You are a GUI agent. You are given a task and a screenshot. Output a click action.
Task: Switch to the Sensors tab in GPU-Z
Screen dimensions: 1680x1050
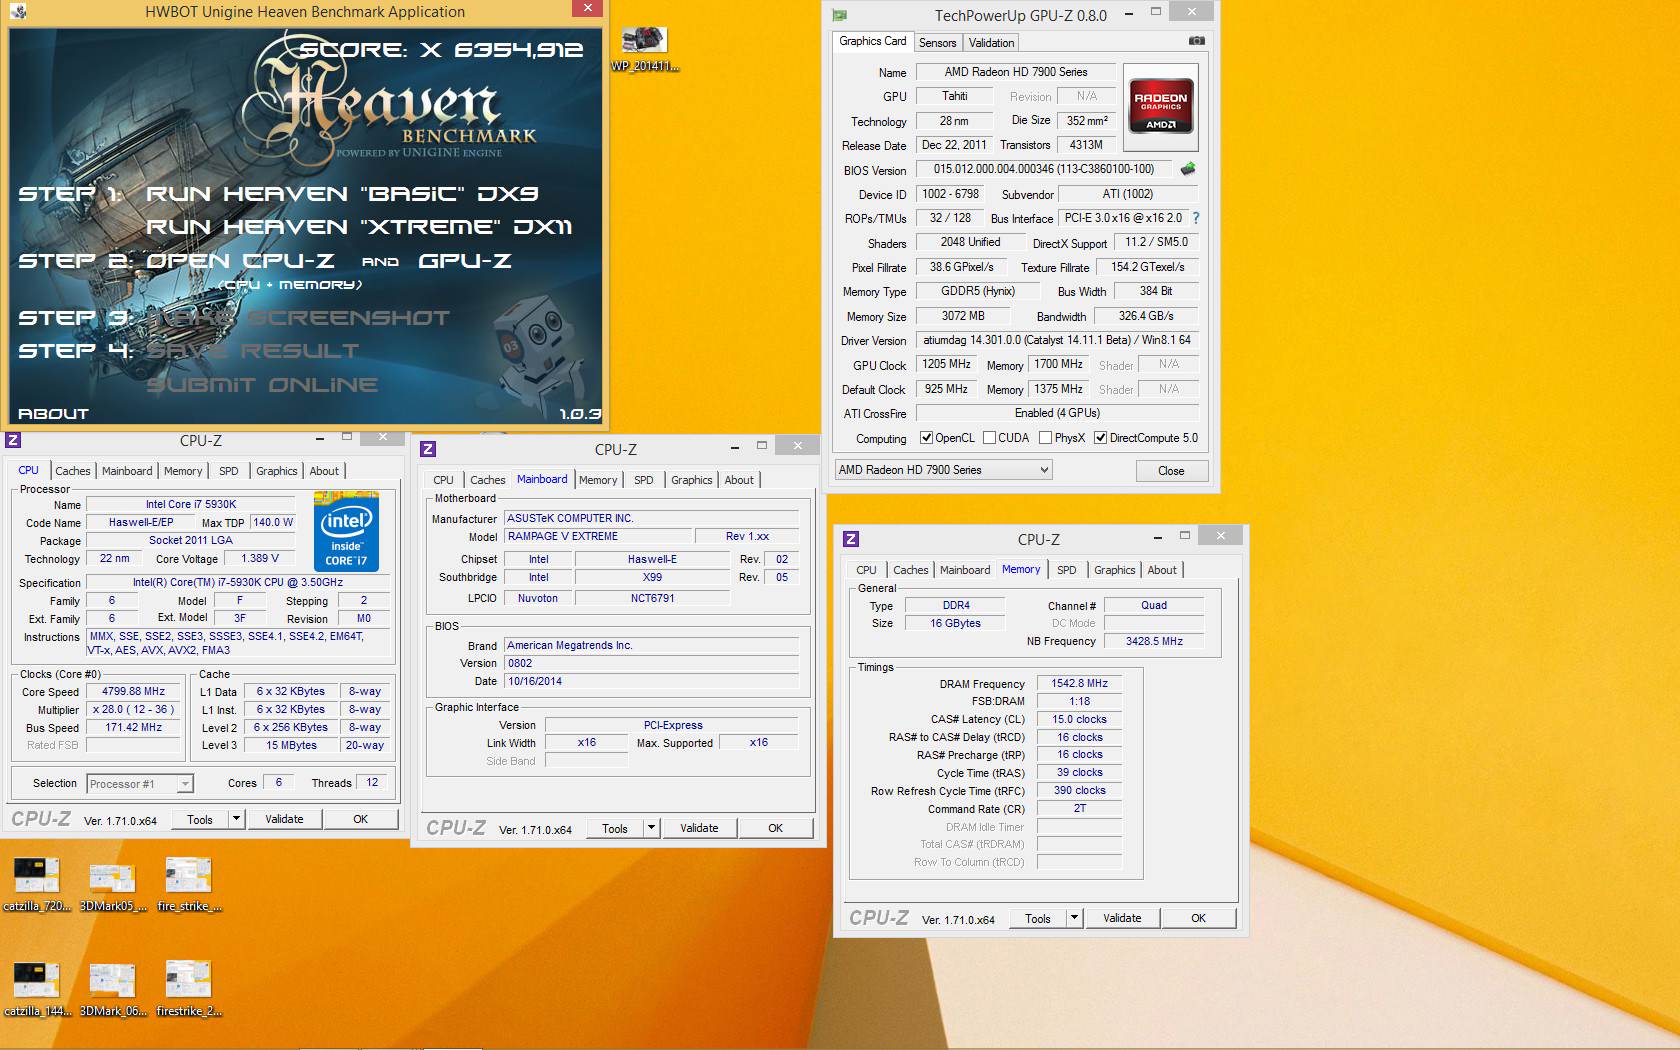937,43
